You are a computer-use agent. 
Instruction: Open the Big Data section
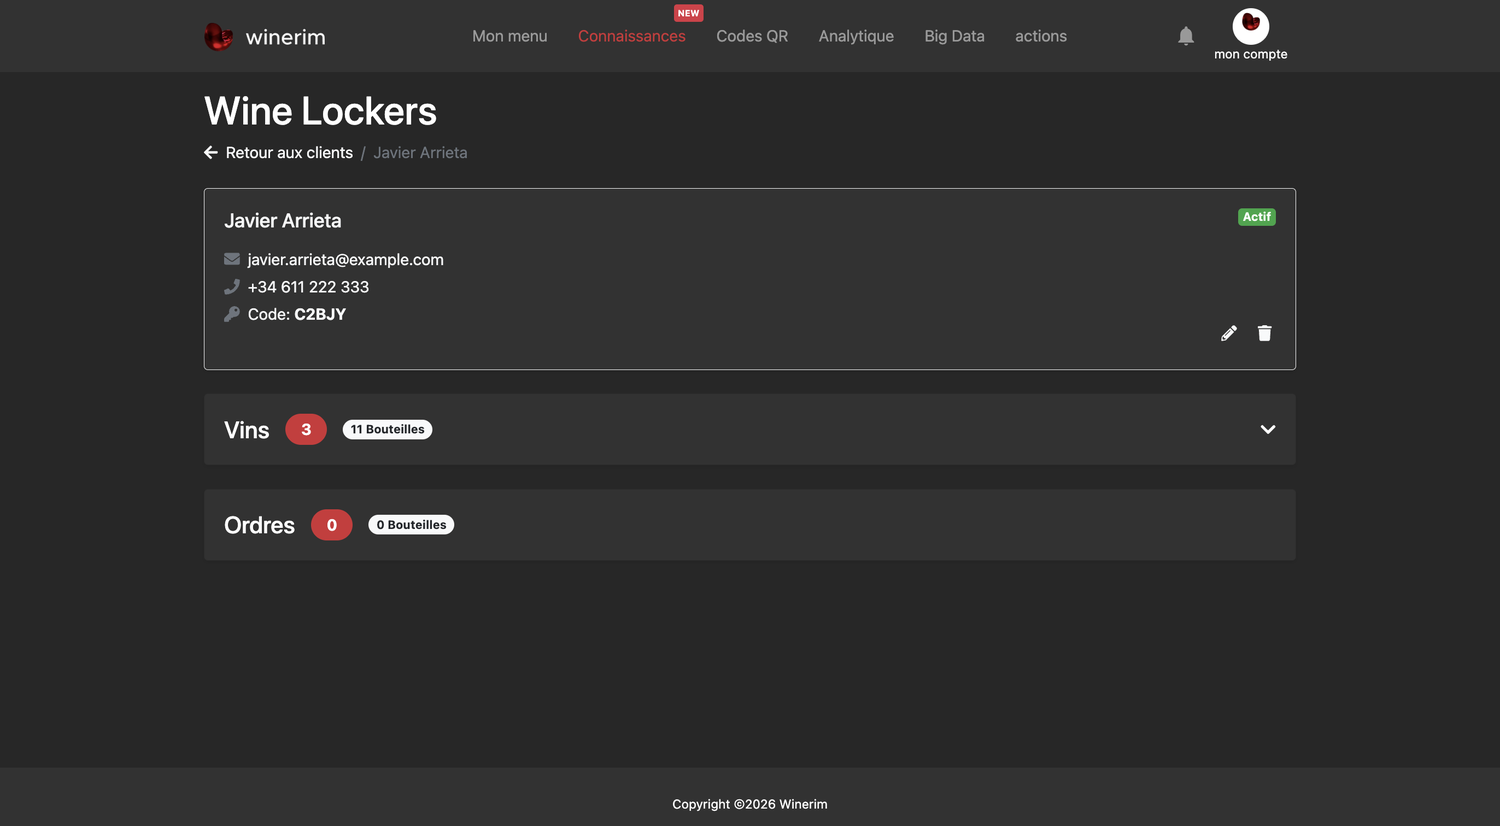[x=954, y=36]
